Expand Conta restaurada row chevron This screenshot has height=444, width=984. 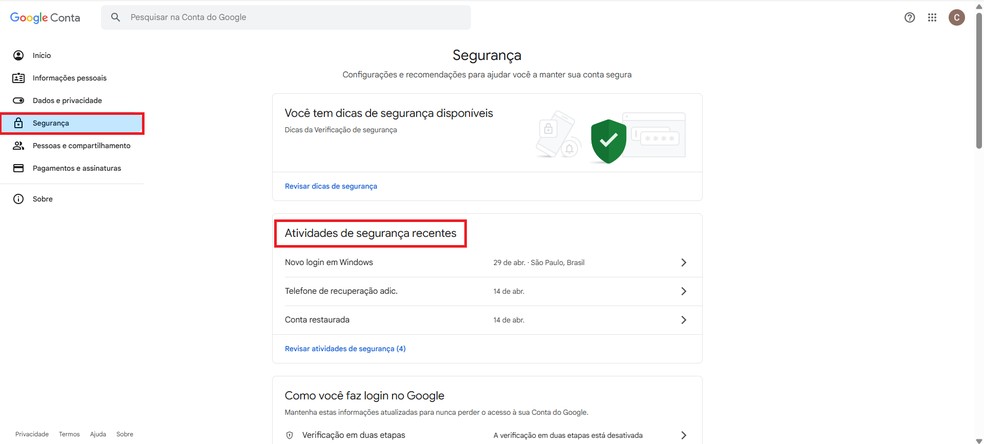[684, 320]
